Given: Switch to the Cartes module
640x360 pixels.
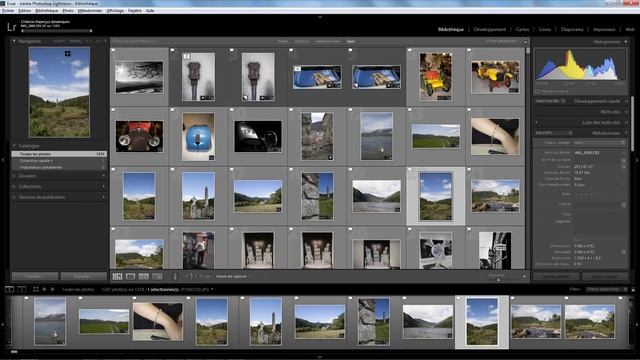Looking at the screenshot, I should click(522, 29).
